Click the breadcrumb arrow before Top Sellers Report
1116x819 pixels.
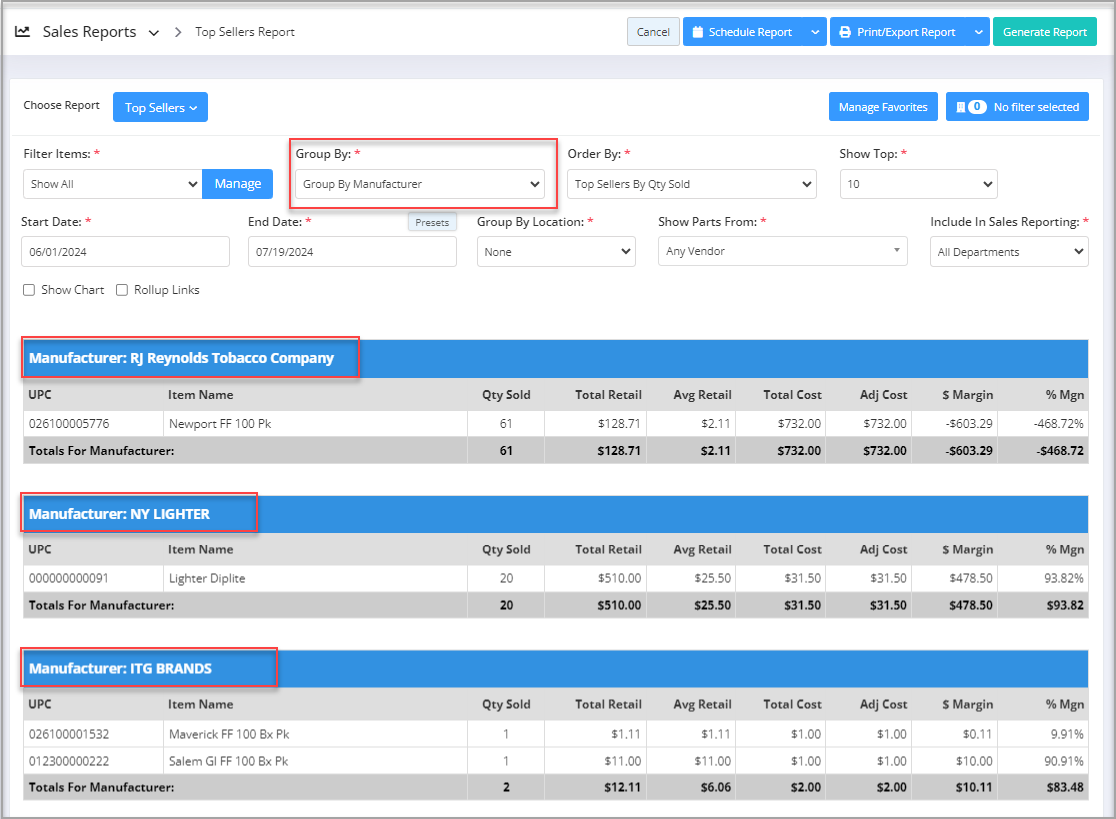tap(178, 32)
